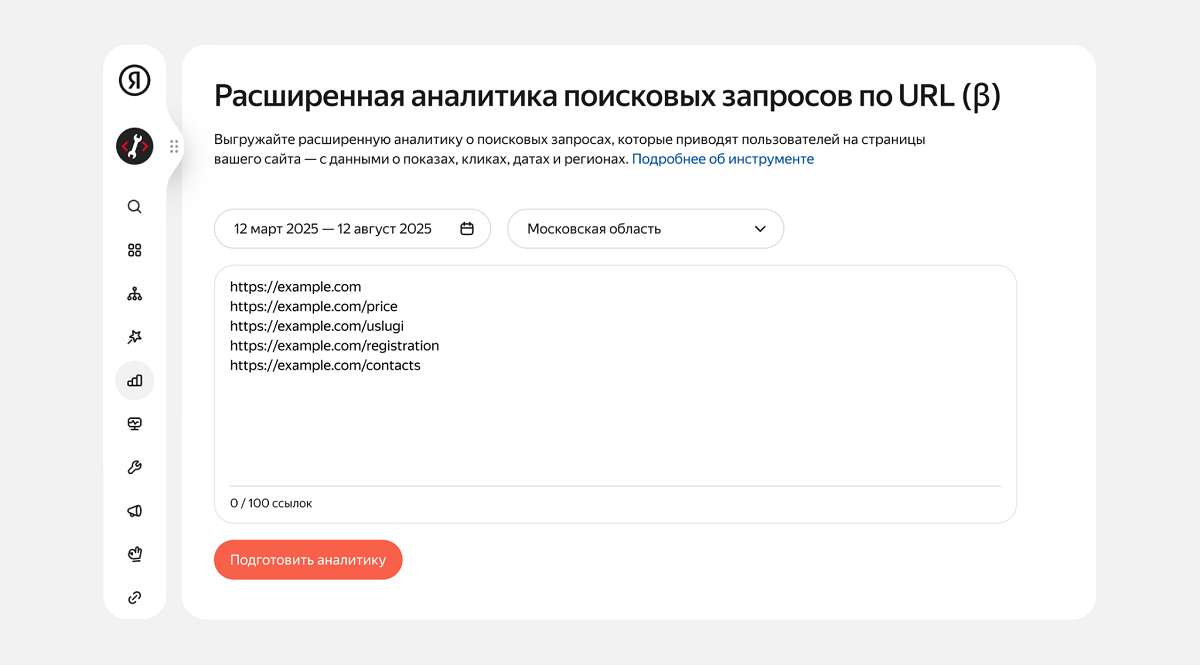Open the services grid icon
Viewport: 1200px width, 665px height.
click(x=134, y=250)
